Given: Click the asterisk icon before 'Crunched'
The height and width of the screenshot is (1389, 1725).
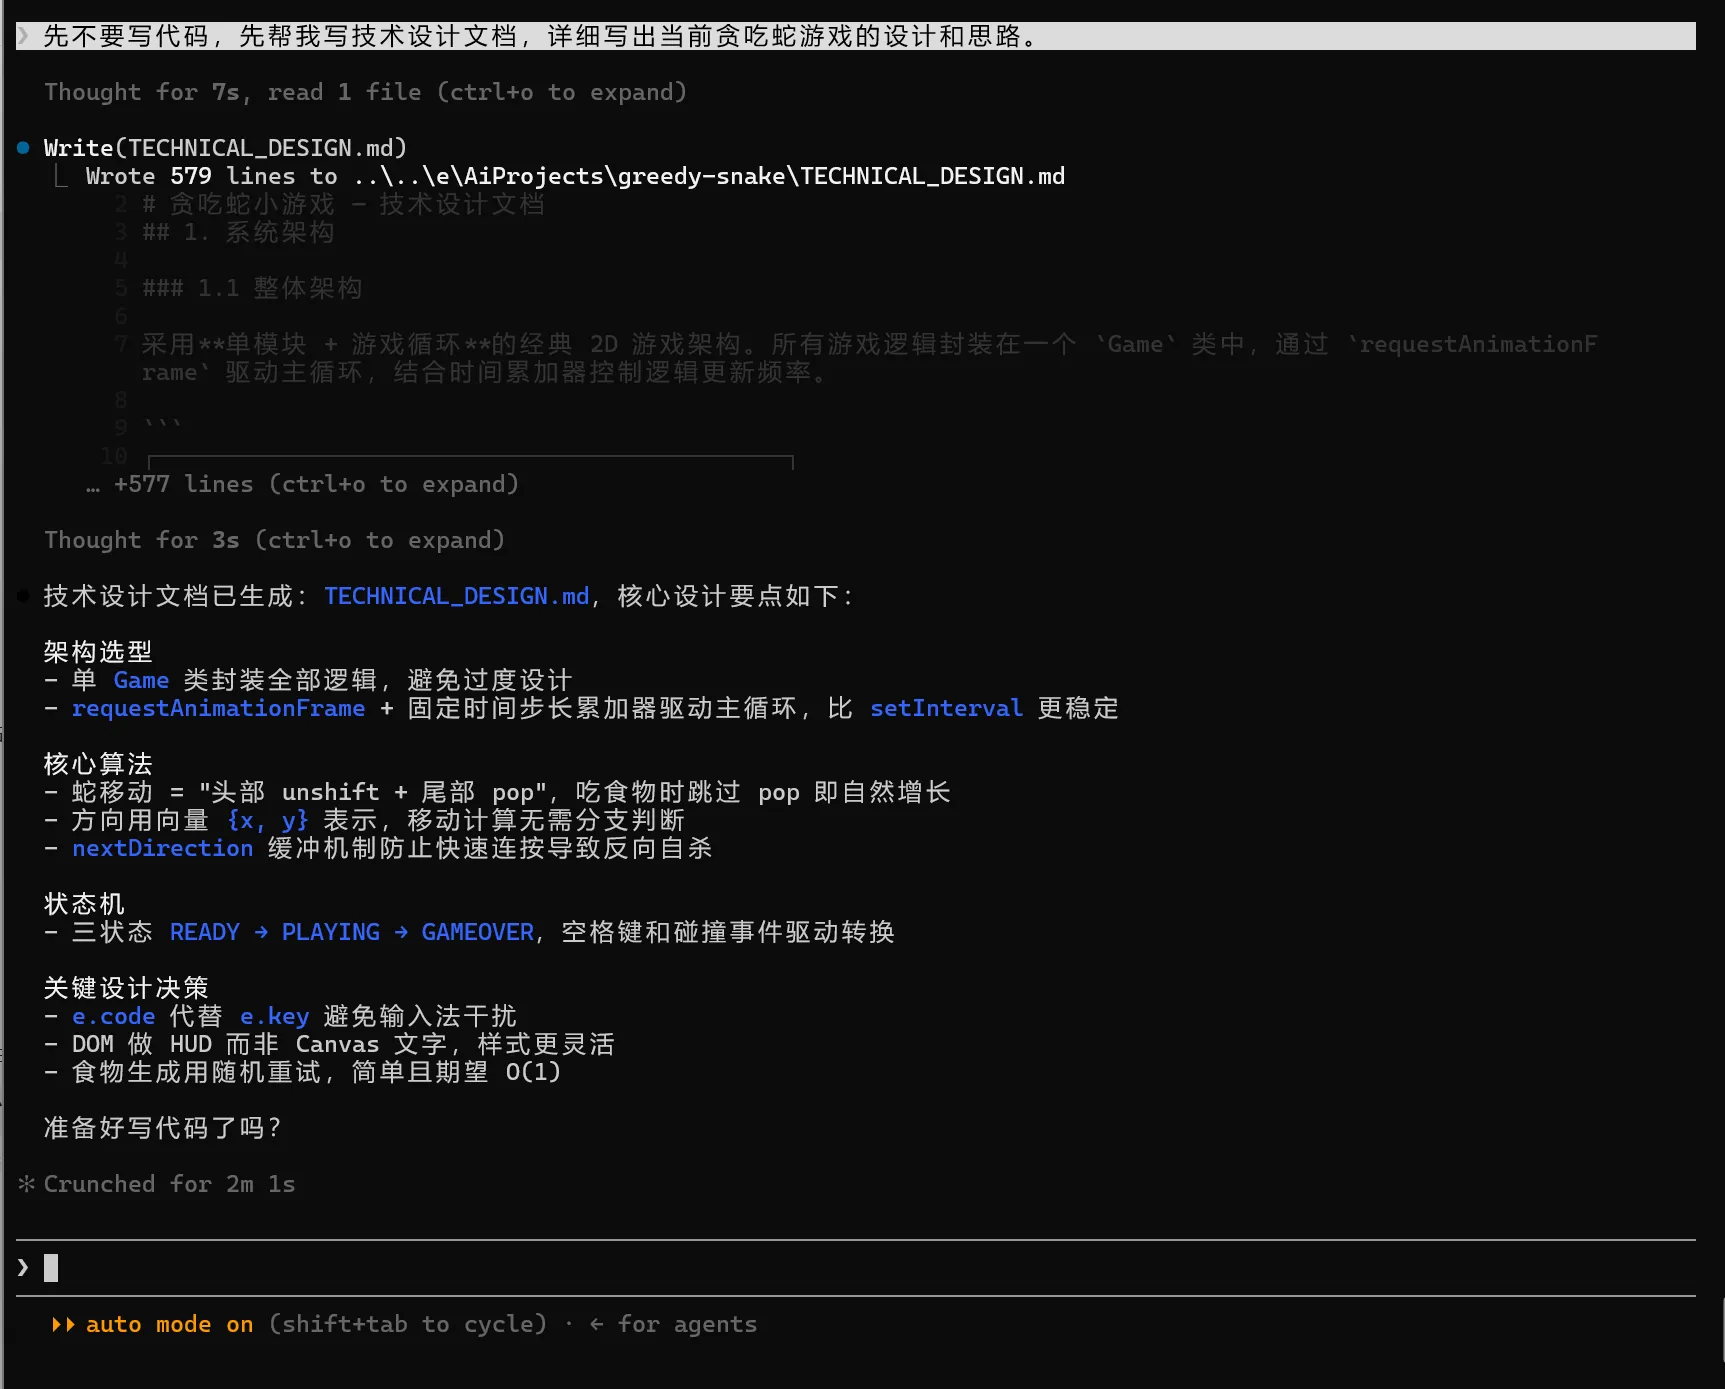Looking at the screenshot, I should coord(27,1184).
